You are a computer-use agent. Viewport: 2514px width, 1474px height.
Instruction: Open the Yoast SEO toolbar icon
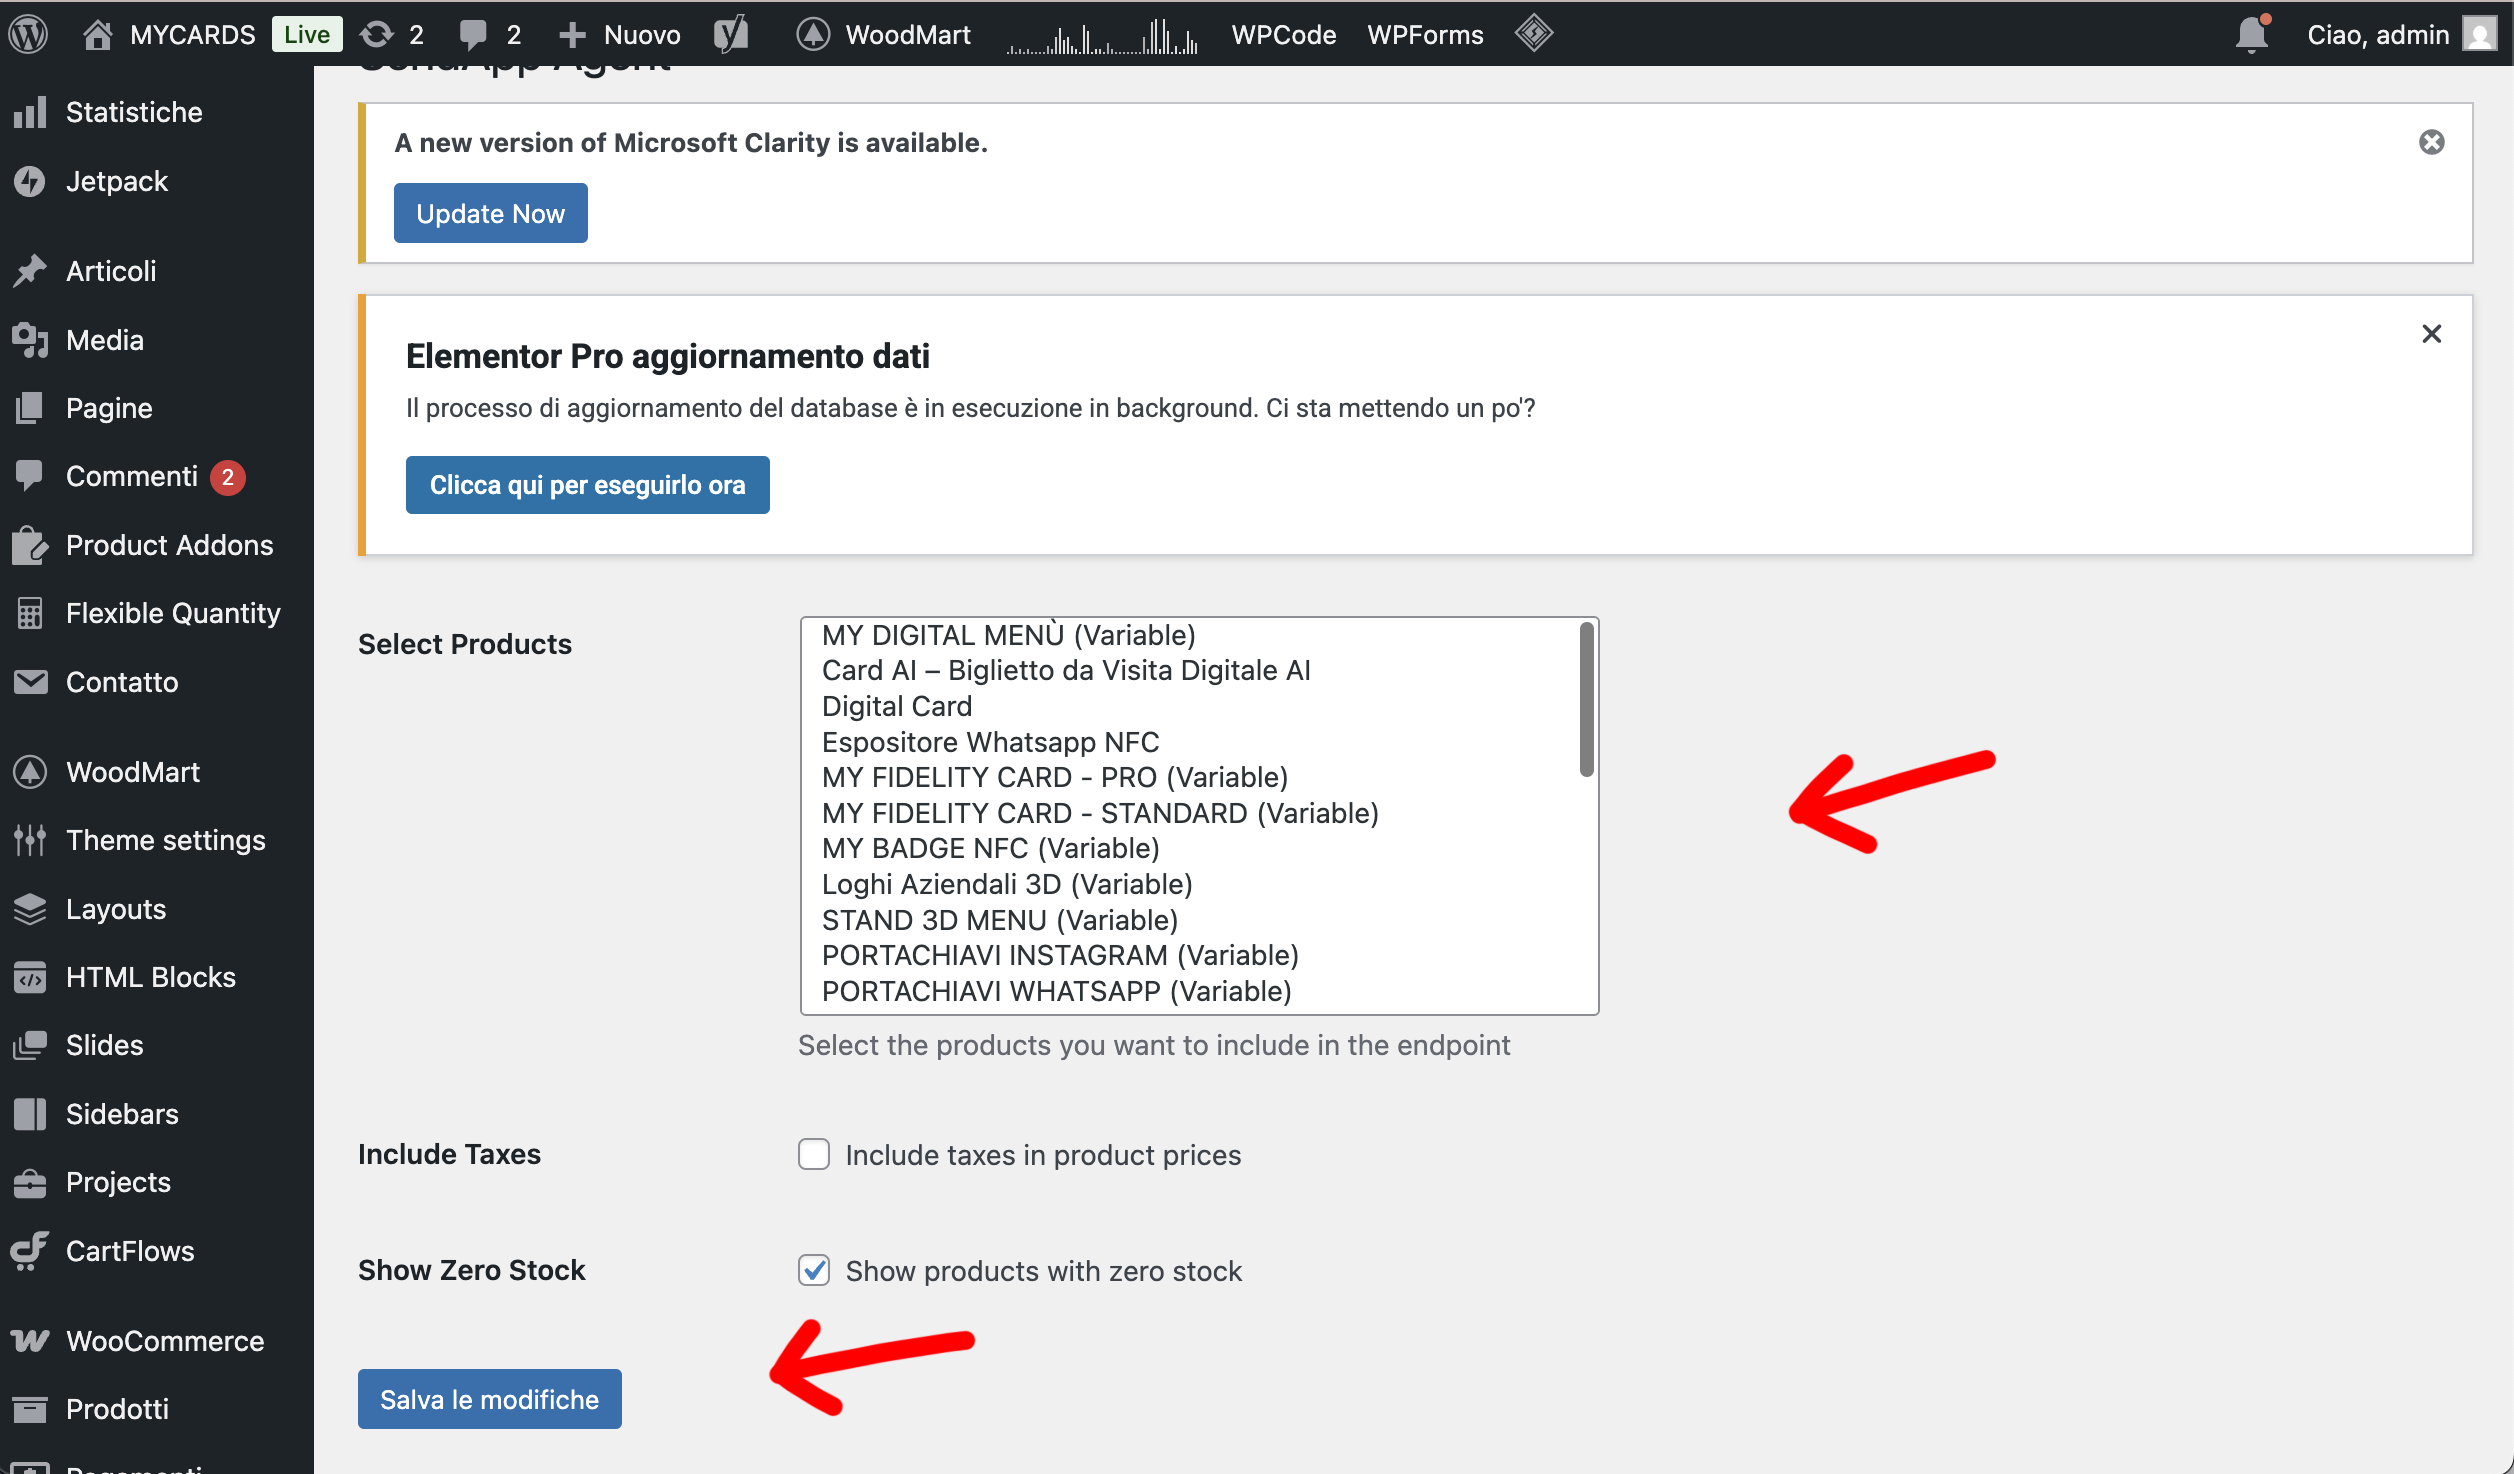click(x=731, y=34)
